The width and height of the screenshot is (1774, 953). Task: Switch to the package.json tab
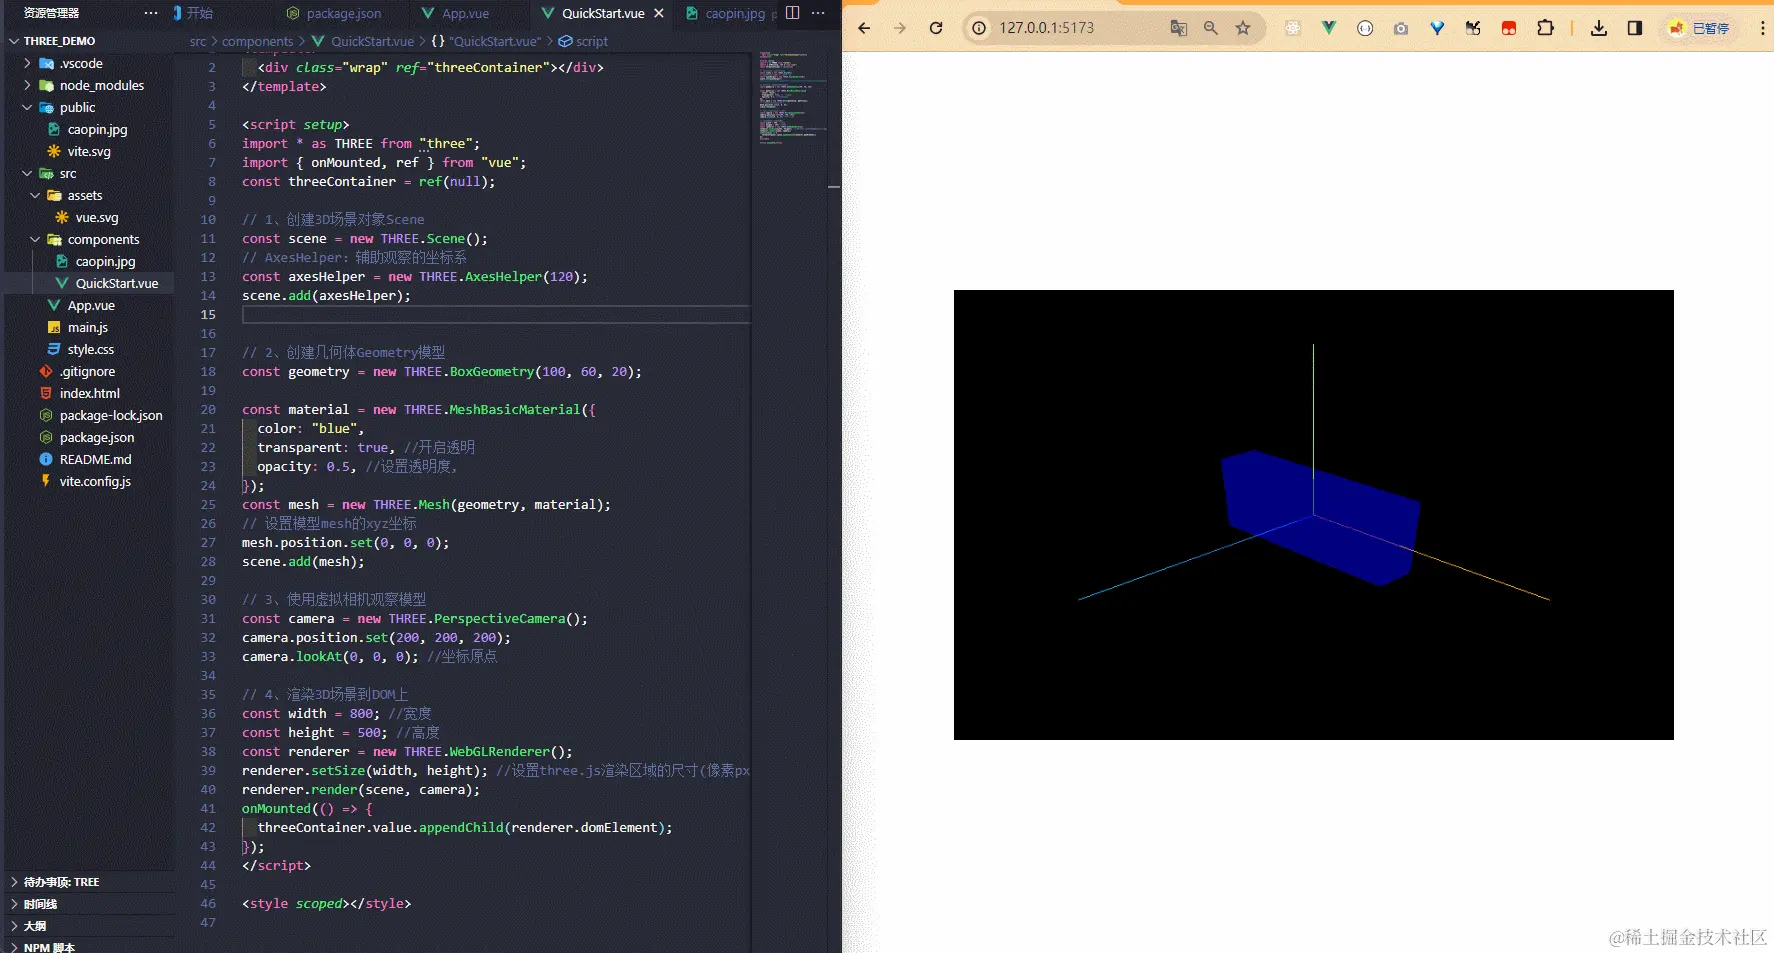(343, 13)
